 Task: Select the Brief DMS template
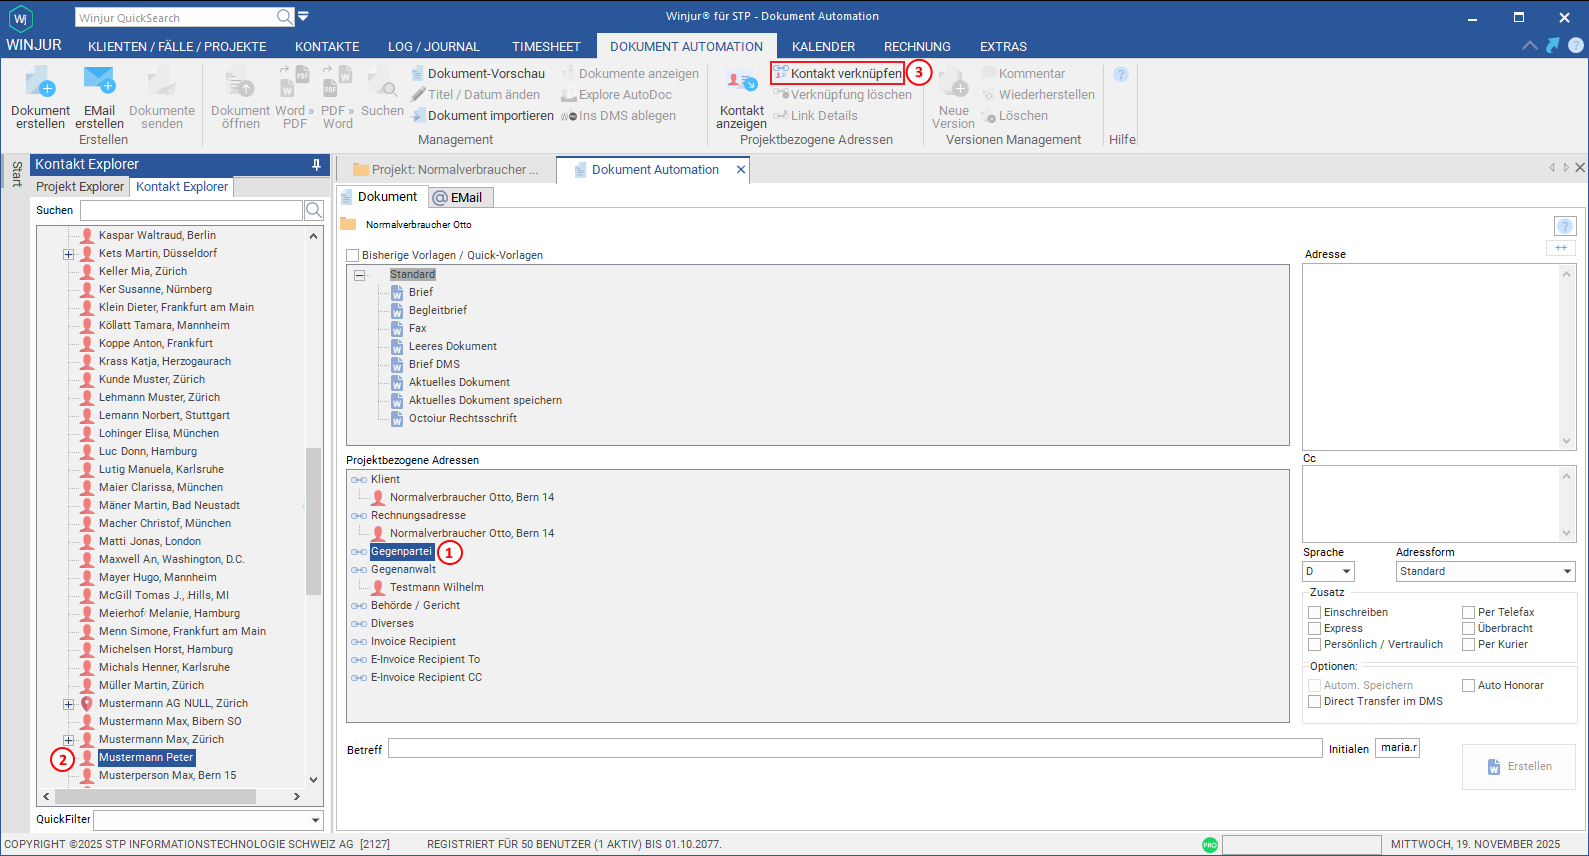434,364
